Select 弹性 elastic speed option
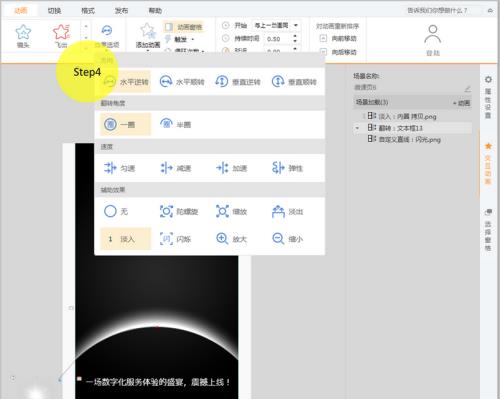The width and height of the screenshot is (500, 399). point(287,168)
